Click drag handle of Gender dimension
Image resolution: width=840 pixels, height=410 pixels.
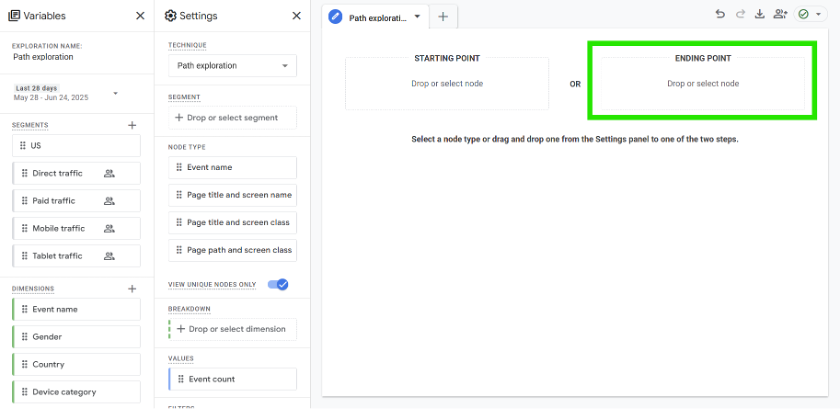(x=24, y=337)
